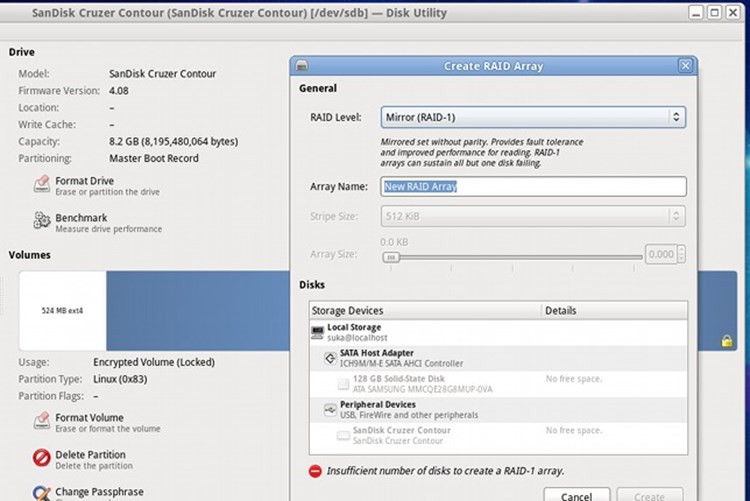750x501 pixels.
Task: Select the Local Storage tree row
Action: pos(498,332)
